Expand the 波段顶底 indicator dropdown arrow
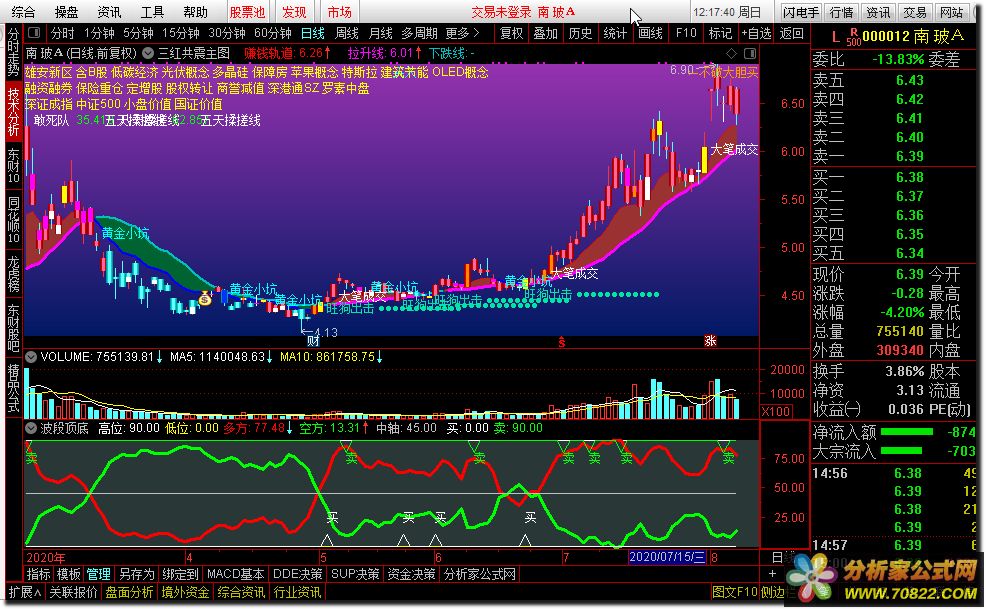This screenshot has width=986, height=609. tap(31, 428)
